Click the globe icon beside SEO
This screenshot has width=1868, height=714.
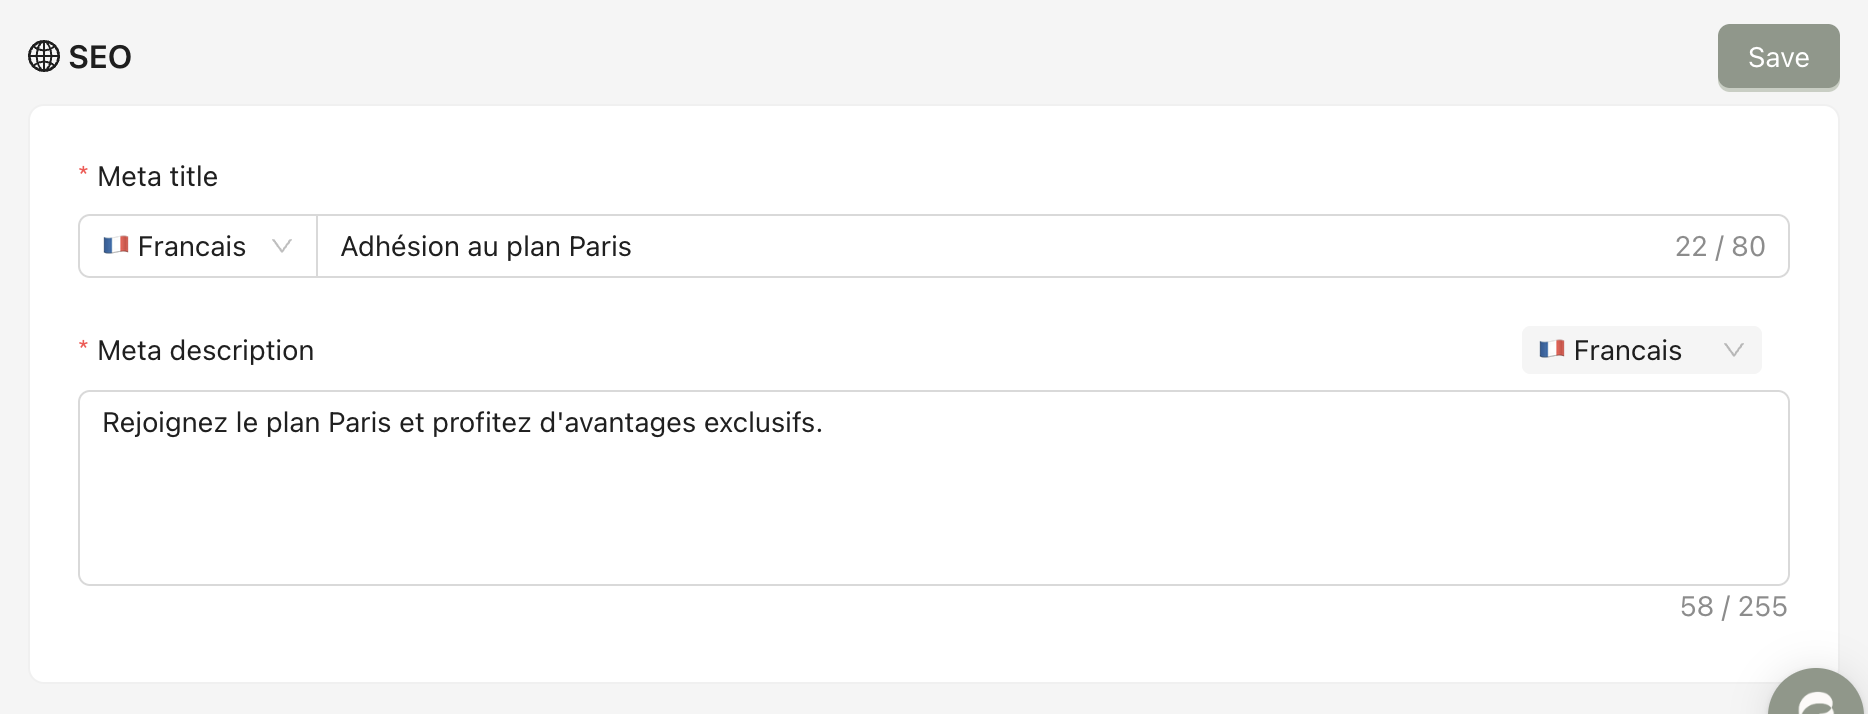44,57
